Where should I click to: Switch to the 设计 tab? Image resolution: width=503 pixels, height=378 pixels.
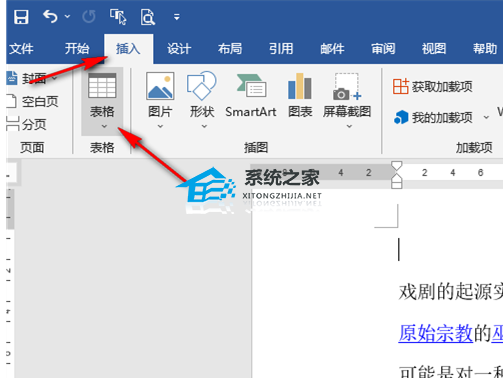coord(179,49)
